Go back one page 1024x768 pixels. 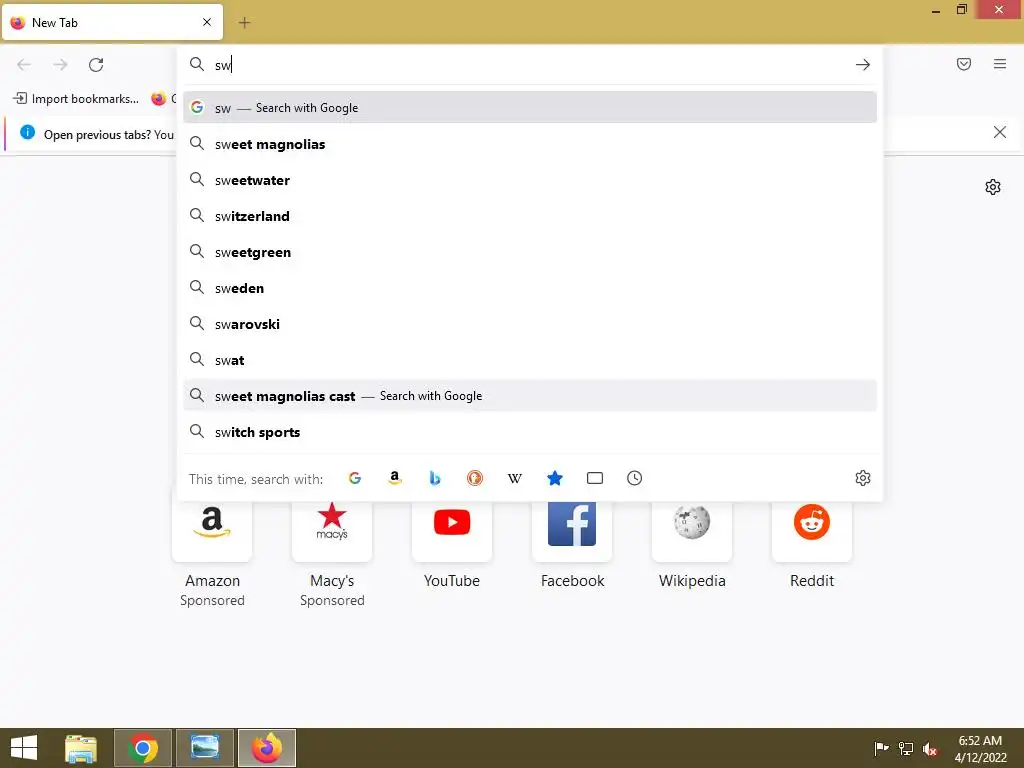[x=24, y=65]
